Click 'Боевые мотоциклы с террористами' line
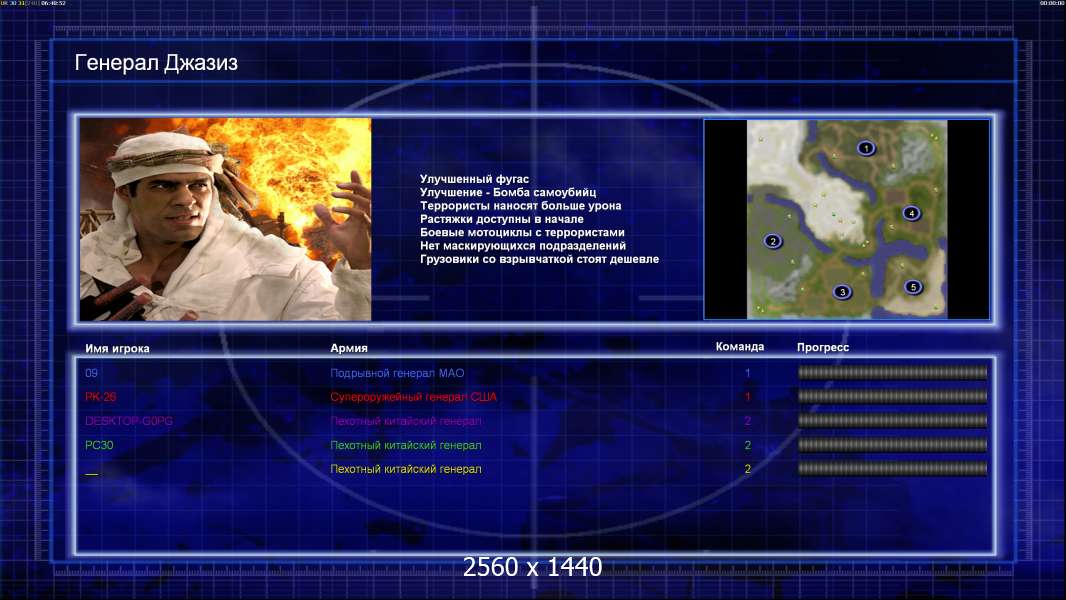Viewport: 1066px width, 600px height. pos(522,232)
